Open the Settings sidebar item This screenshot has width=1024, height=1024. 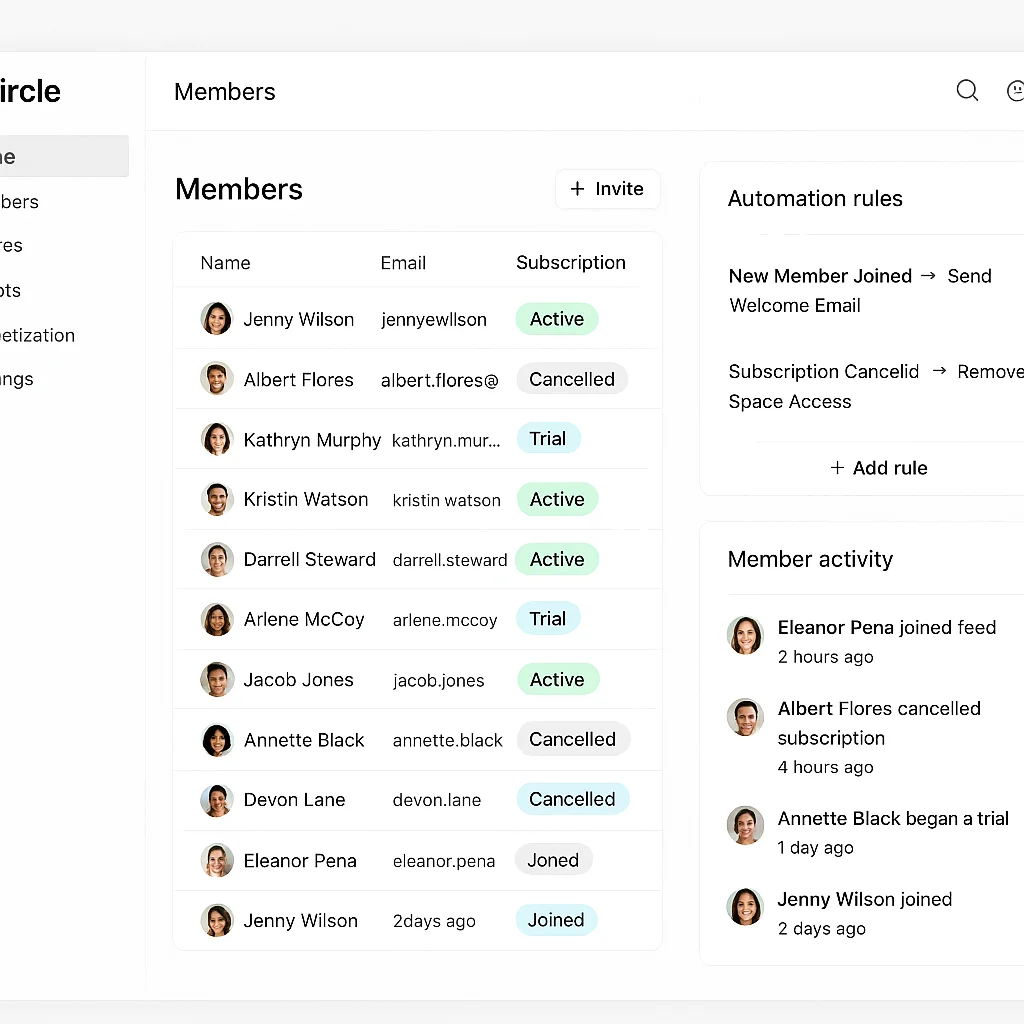click(x=16, y=379)
